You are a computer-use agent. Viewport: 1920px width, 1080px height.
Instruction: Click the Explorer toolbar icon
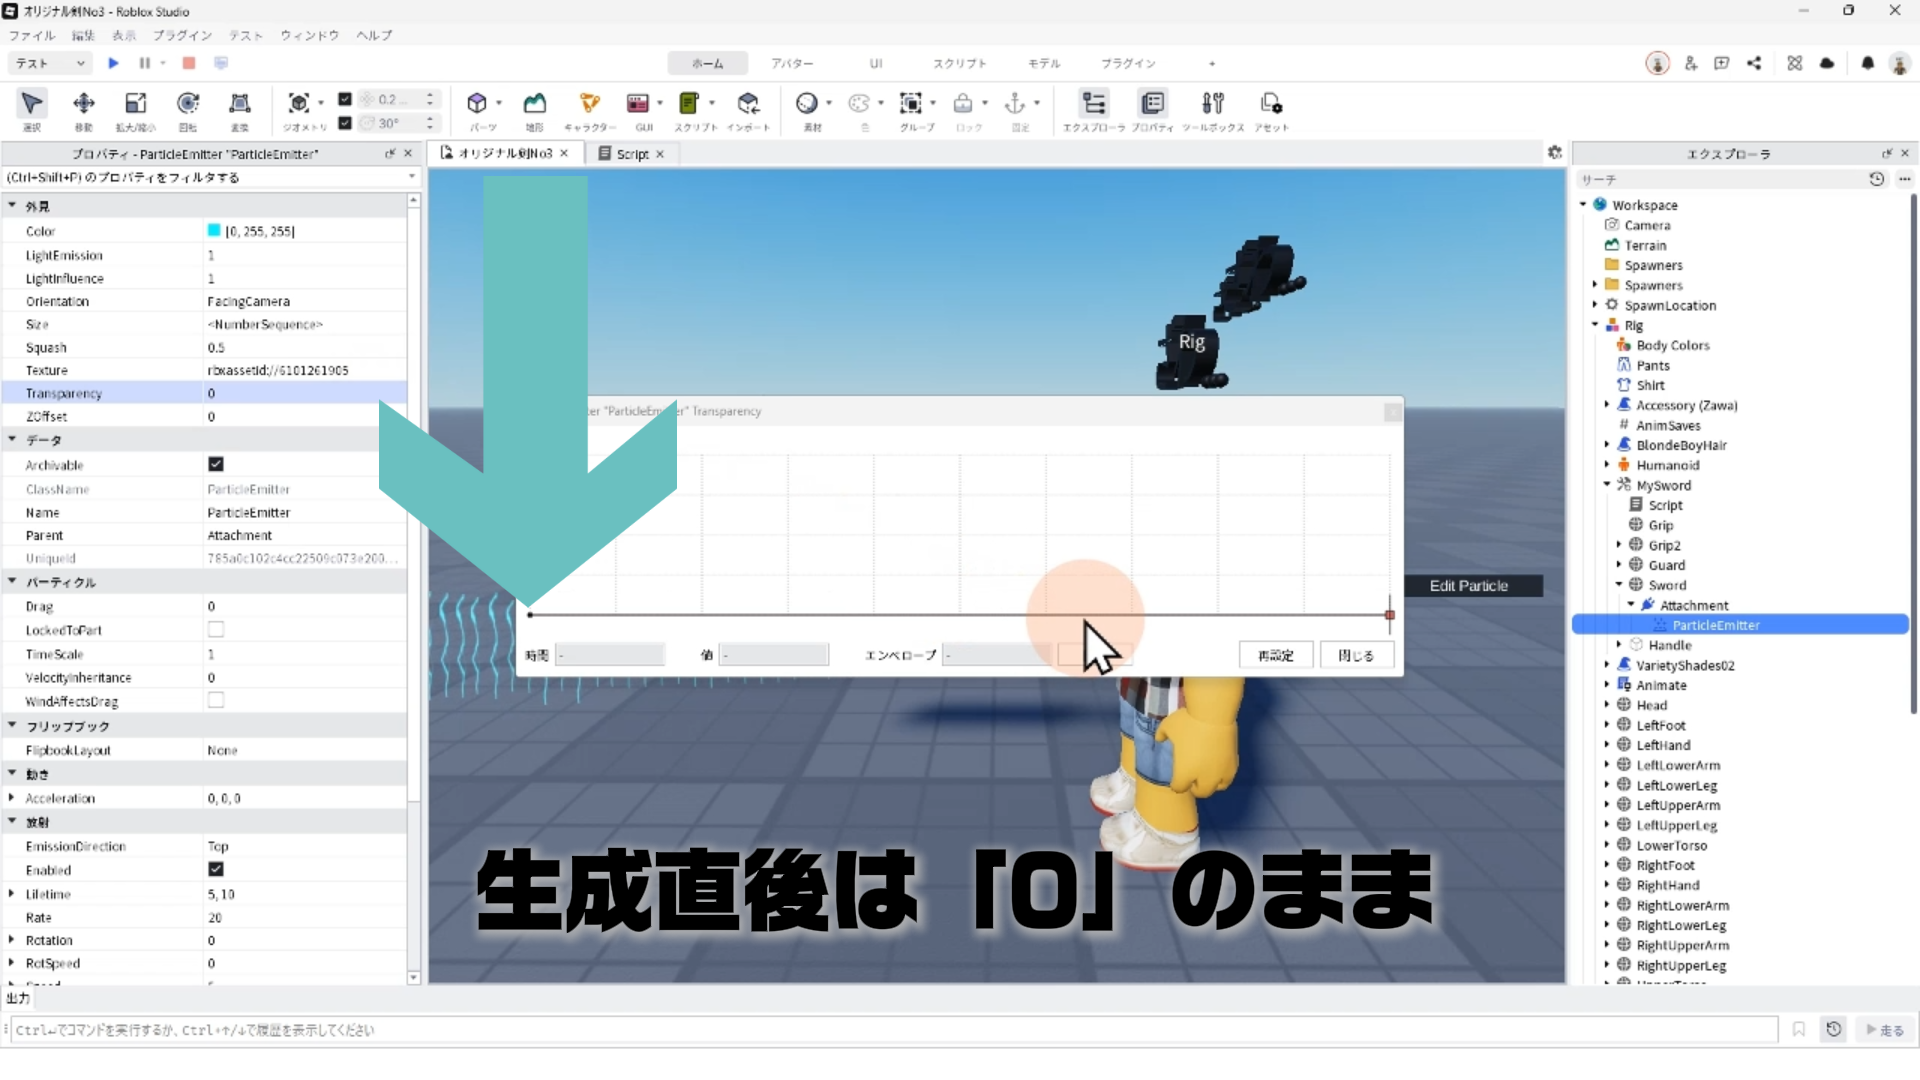pos(1094,104)
